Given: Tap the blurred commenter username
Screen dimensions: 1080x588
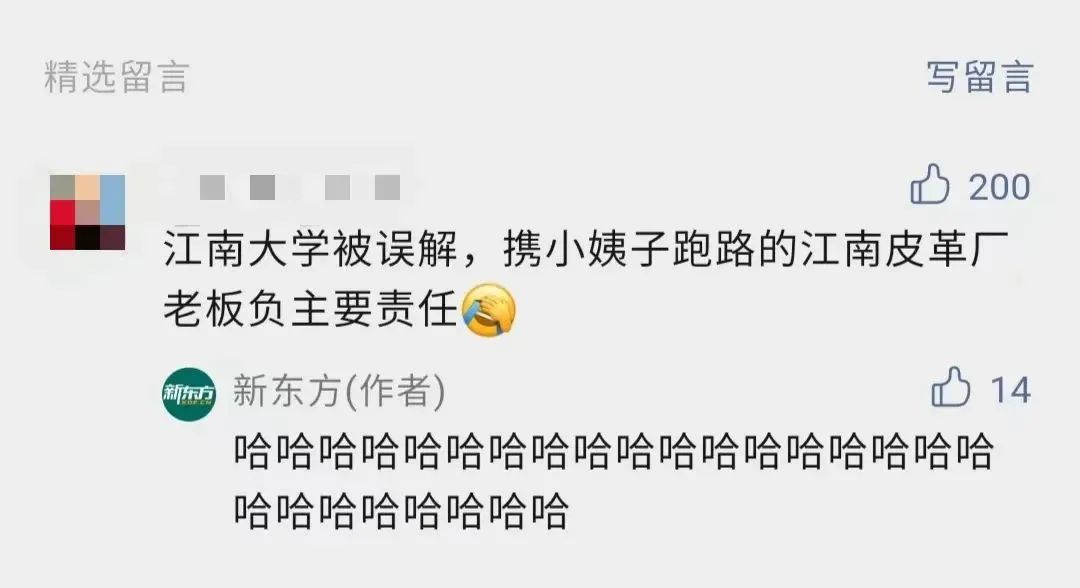Looking at the screenshot, I should click(x=300, y=187).
